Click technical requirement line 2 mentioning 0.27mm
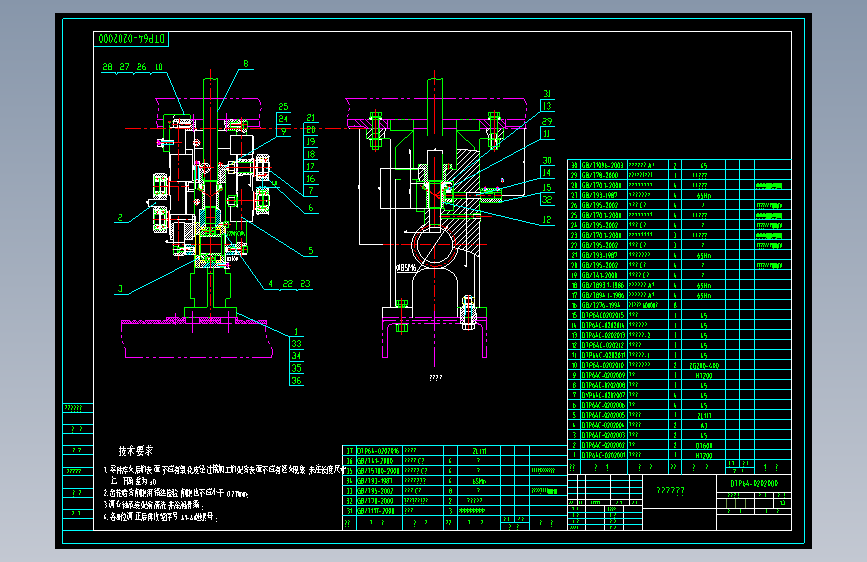 [176, 493]
